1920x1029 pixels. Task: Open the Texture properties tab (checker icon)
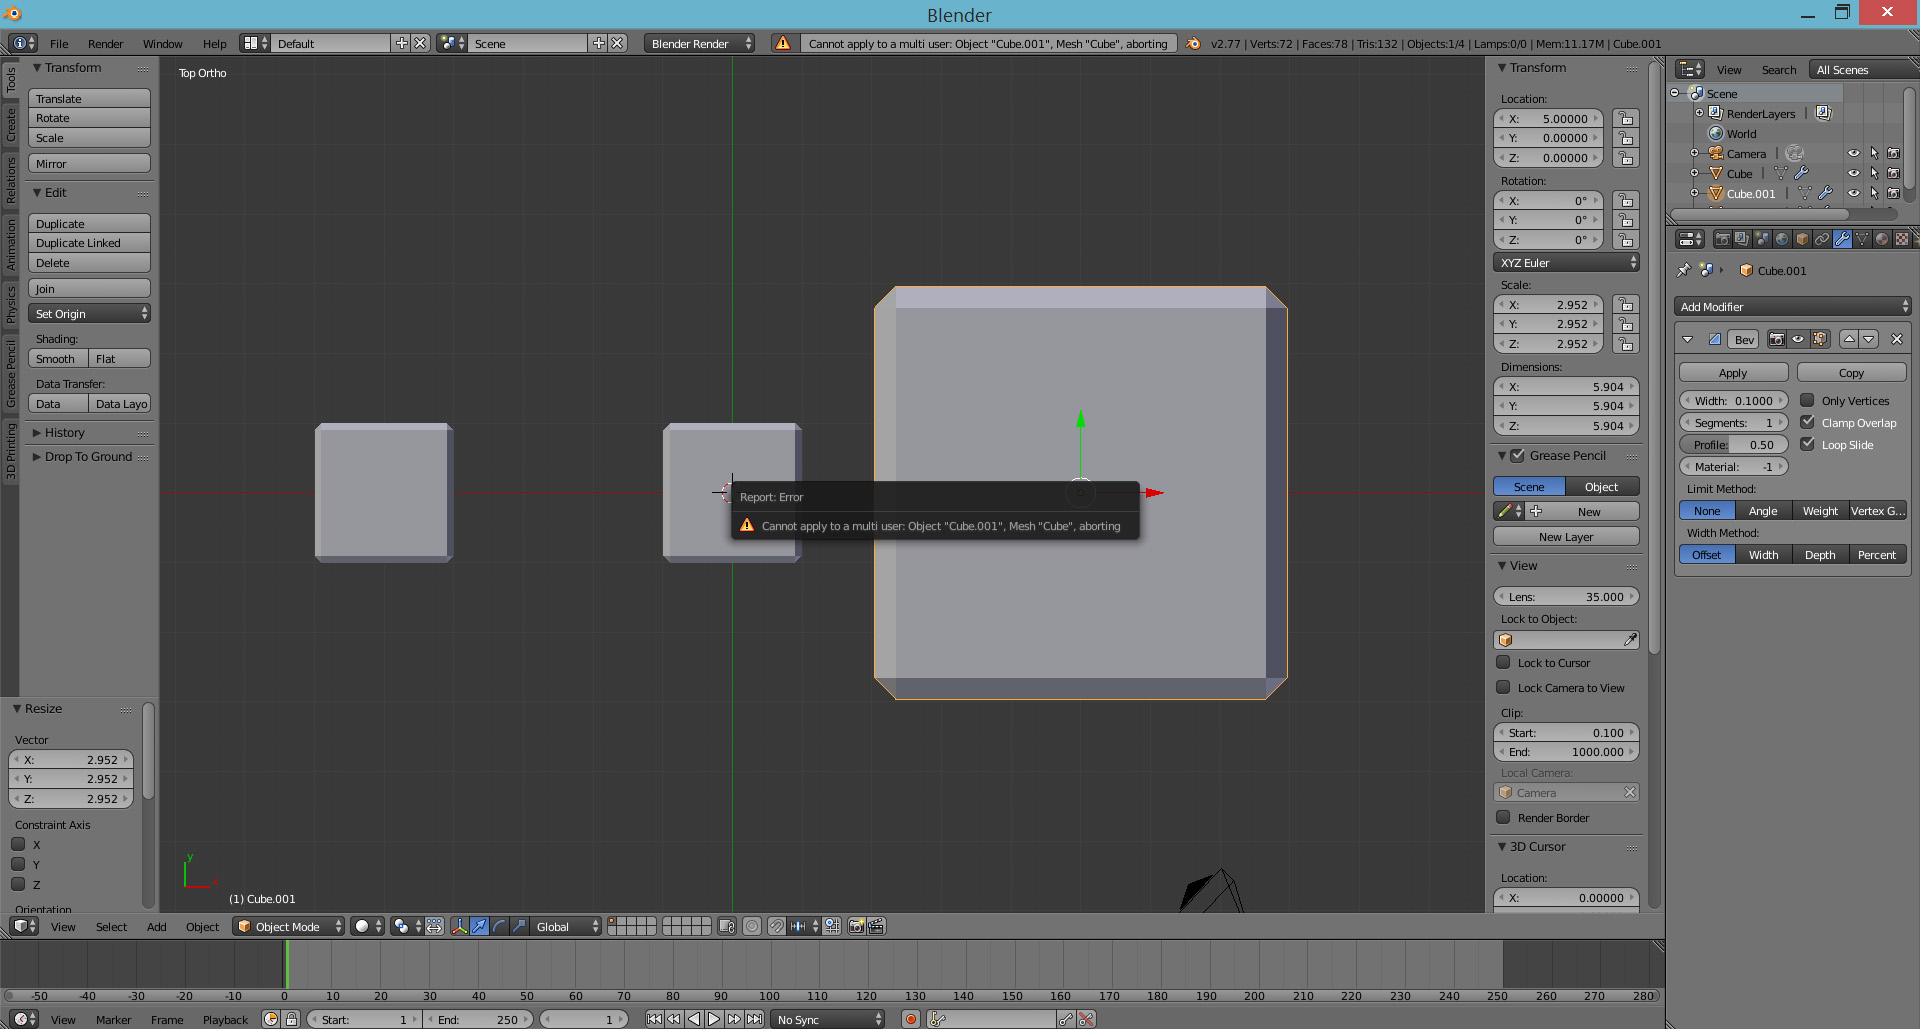(x=1902, y=239)
